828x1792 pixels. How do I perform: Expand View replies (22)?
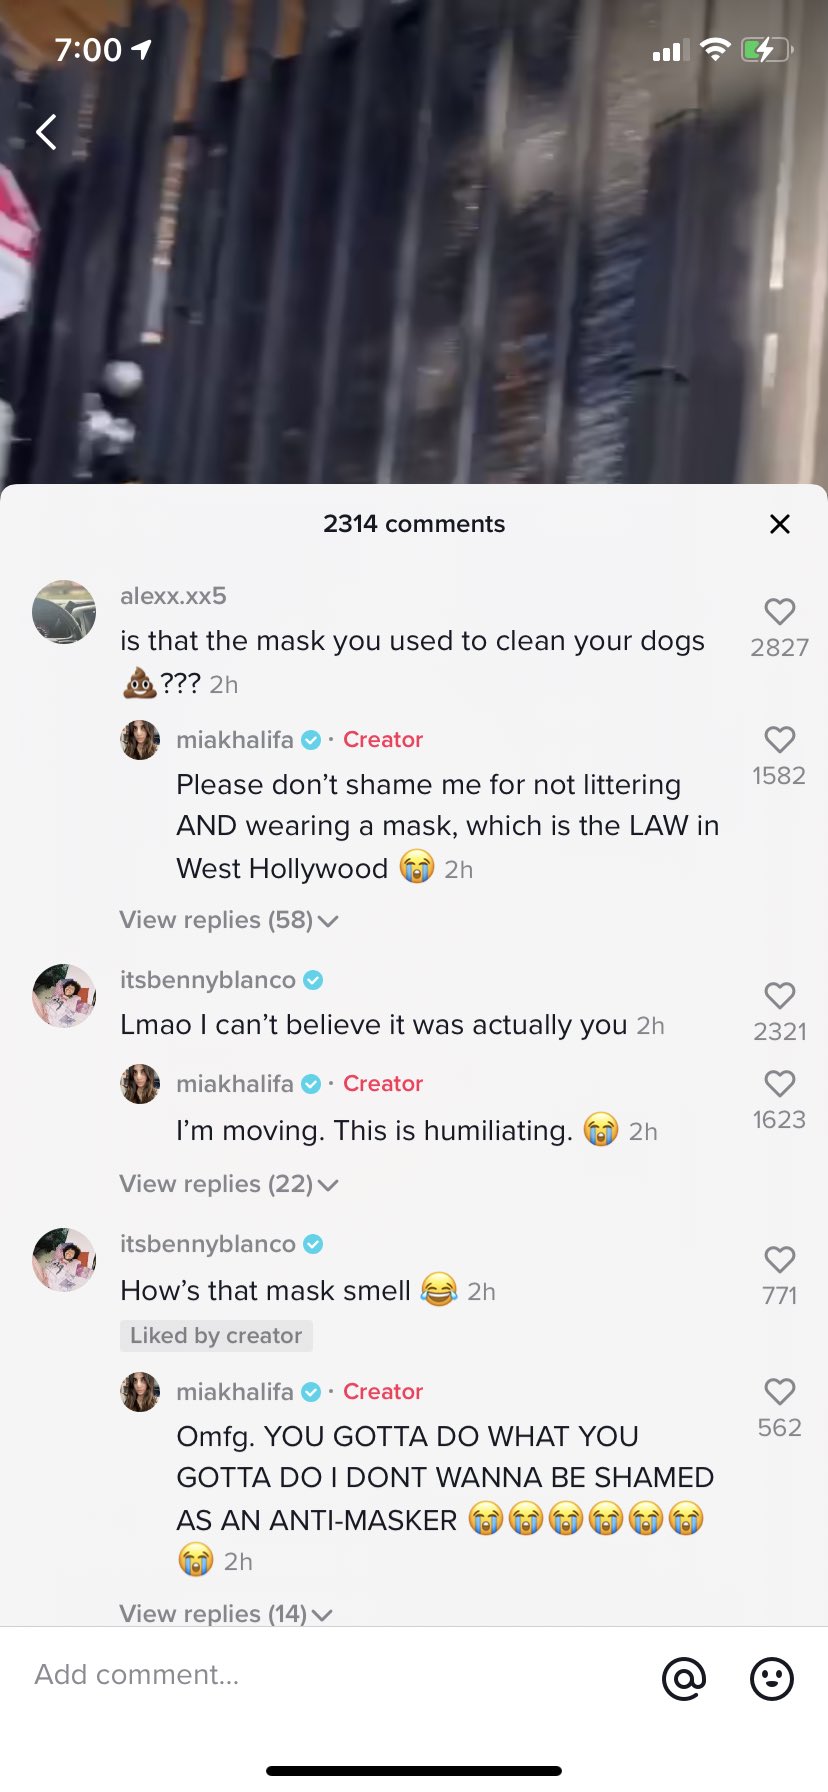pyautogui.click(x=228, y=1184)
